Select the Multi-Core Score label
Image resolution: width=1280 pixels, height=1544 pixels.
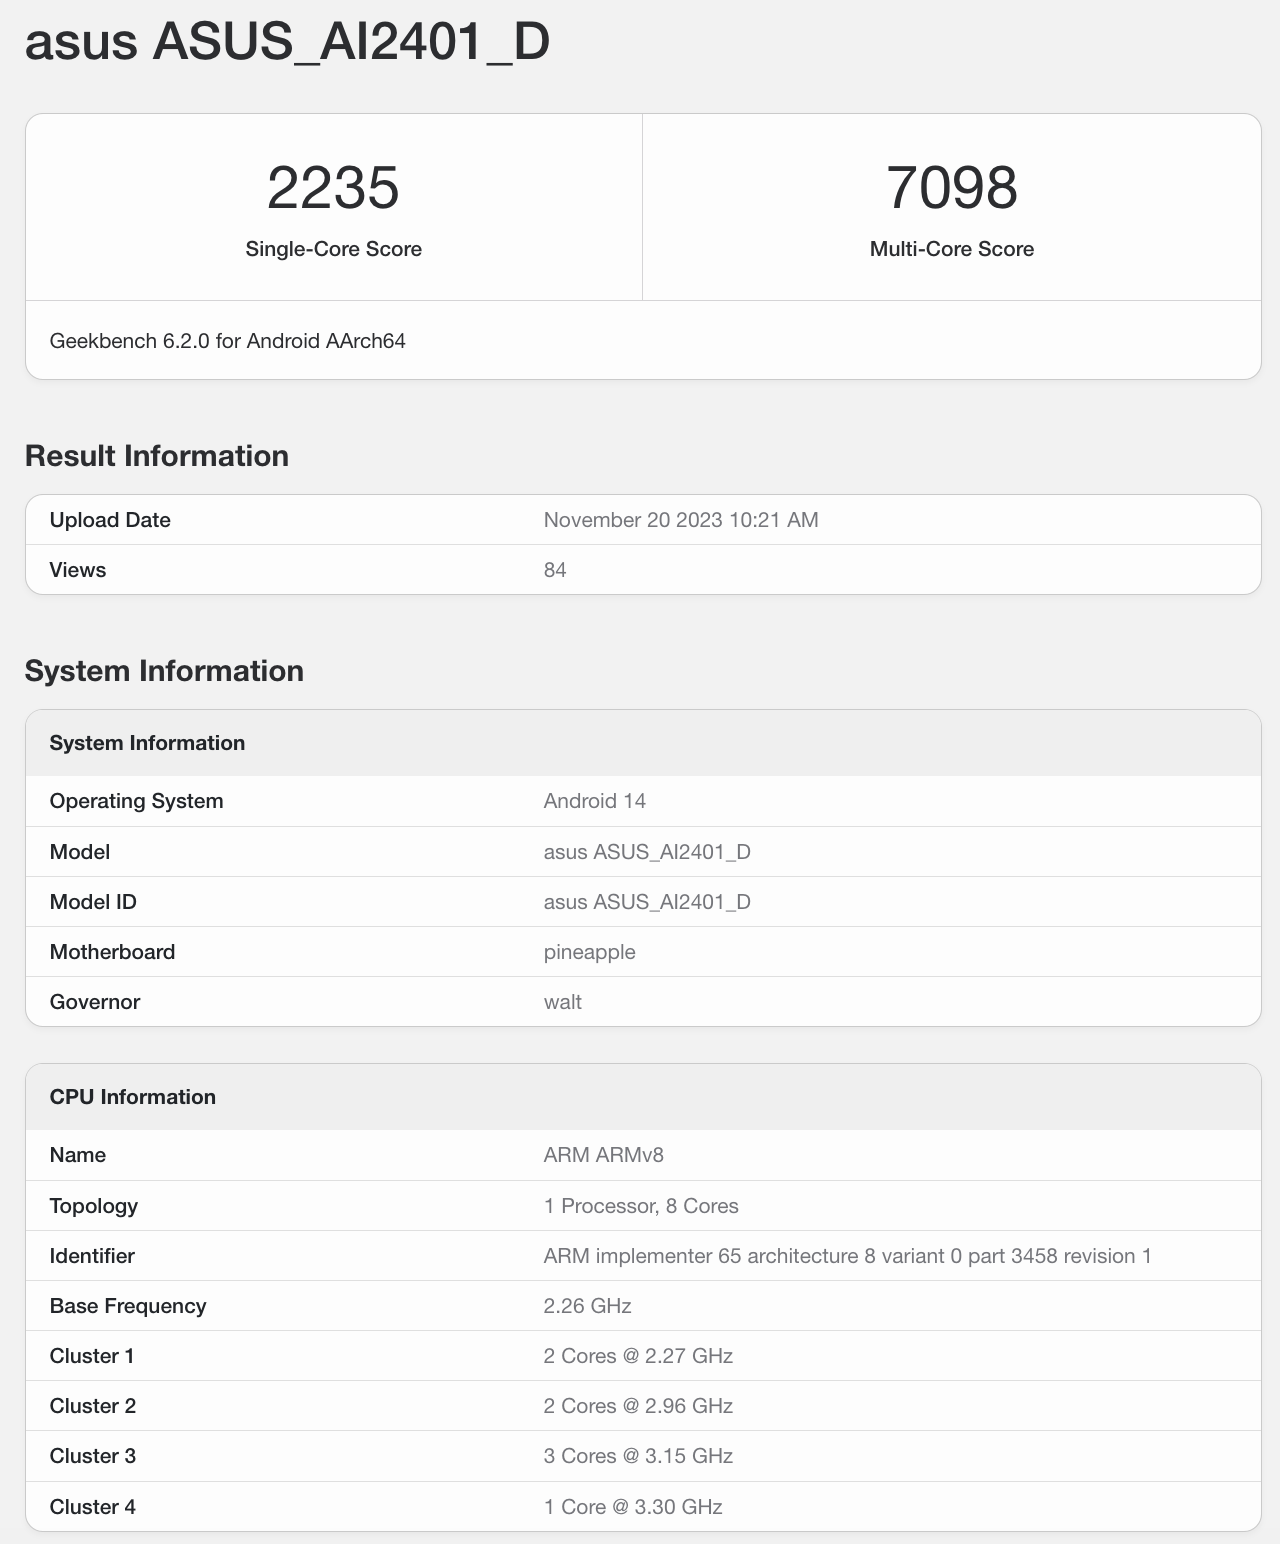[951, 249]
